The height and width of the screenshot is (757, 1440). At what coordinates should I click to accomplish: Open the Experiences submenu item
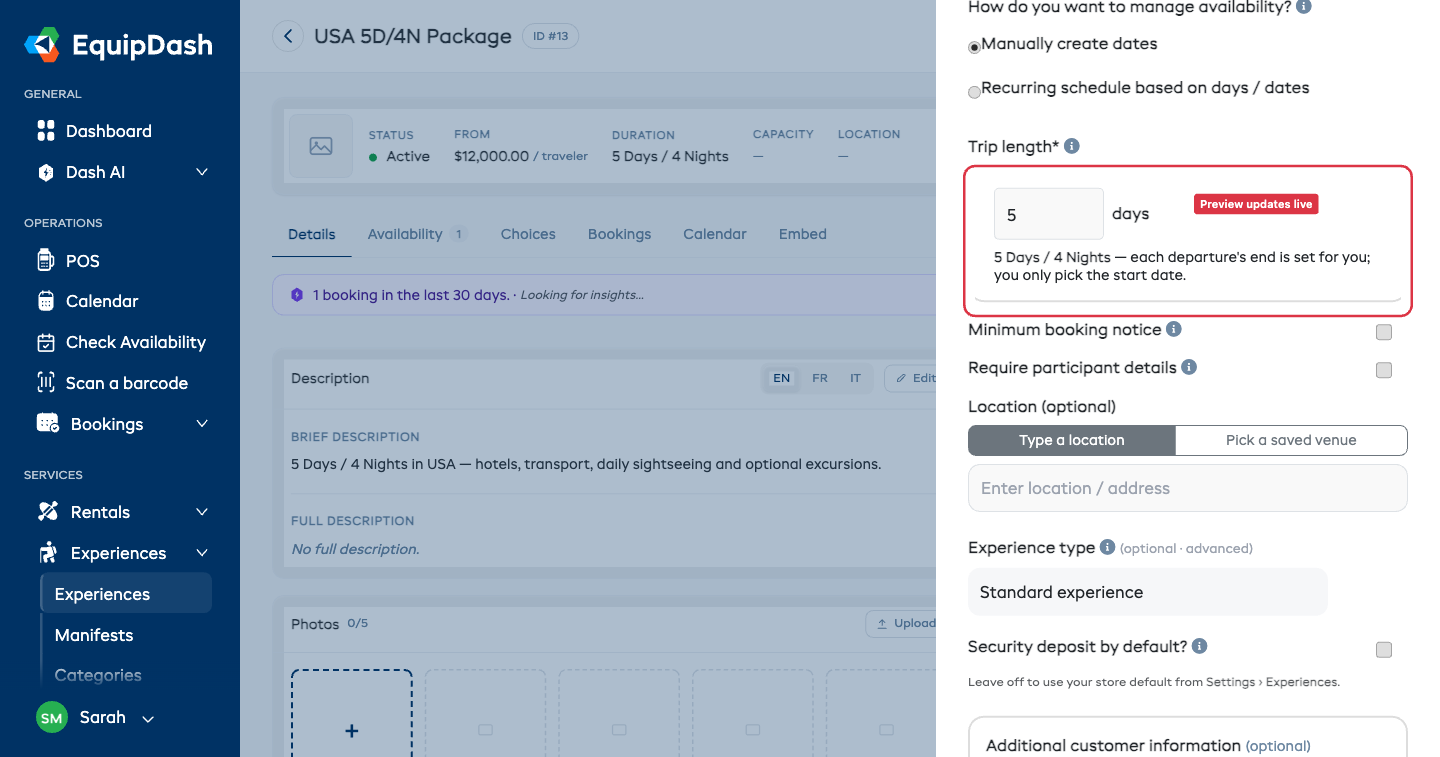coord(126,594)
